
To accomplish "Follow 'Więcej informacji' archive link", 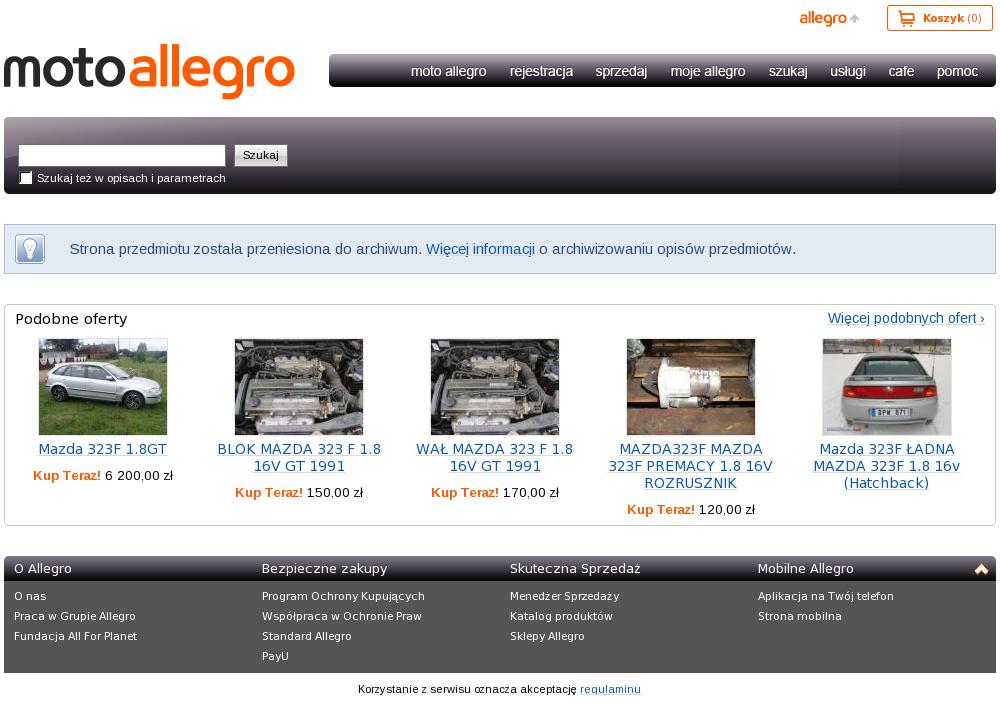I will point(480,249).
